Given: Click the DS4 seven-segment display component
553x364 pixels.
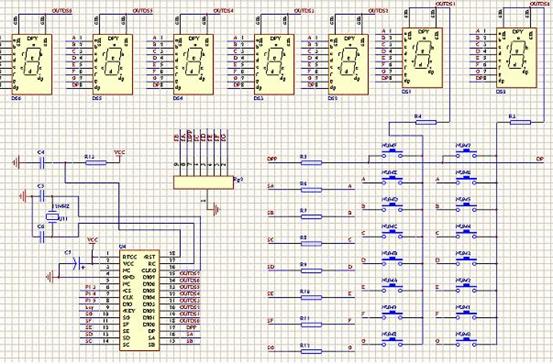Looking at the screenshot, I should click(193, 64).
